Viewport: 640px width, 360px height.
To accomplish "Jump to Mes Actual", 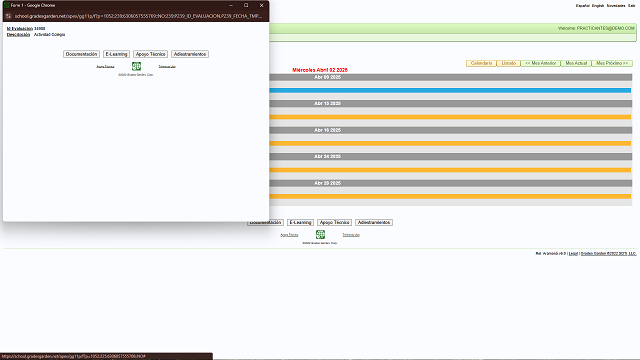I will tap(576, 63).
